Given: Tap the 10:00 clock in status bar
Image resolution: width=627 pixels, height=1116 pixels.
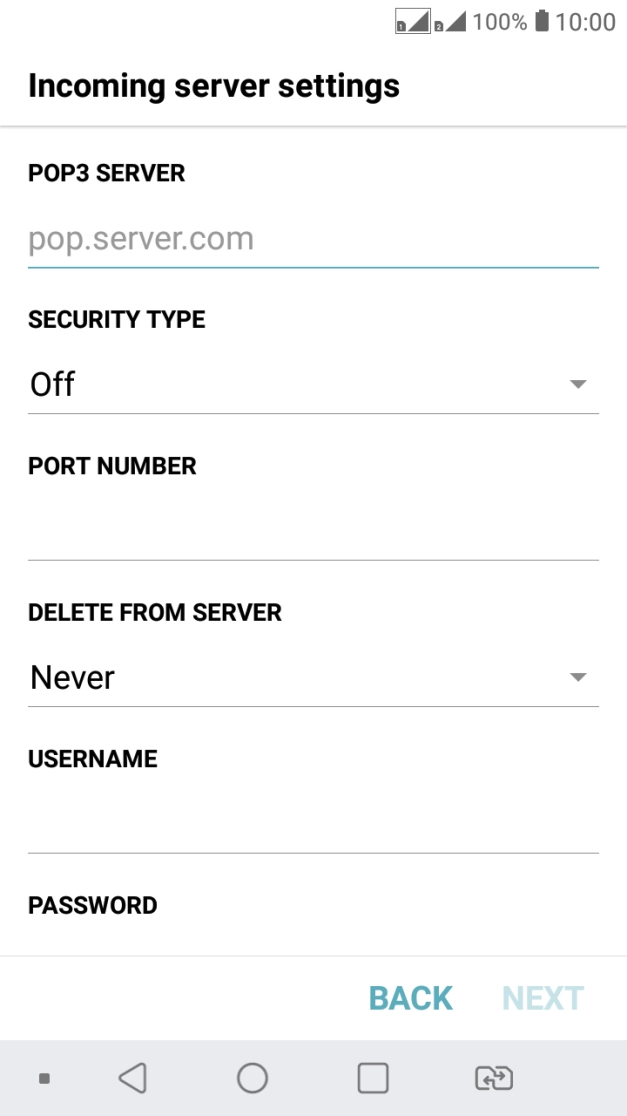Looking at the screenshot, I should (585, 22).
